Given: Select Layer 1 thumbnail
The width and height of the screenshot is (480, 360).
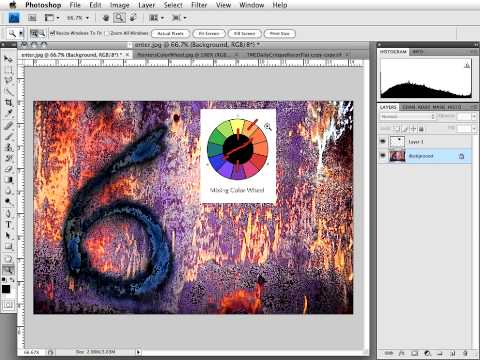Looking at the screenshot, I should 397,141.
